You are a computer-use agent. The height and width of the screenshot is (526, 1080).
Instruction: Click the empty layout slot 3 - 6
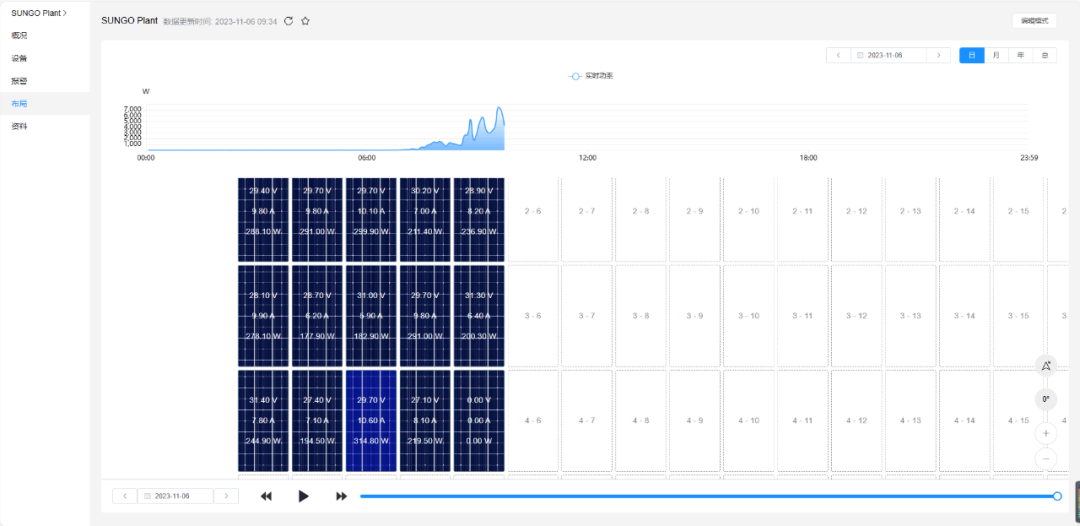[x=532, y=315]
